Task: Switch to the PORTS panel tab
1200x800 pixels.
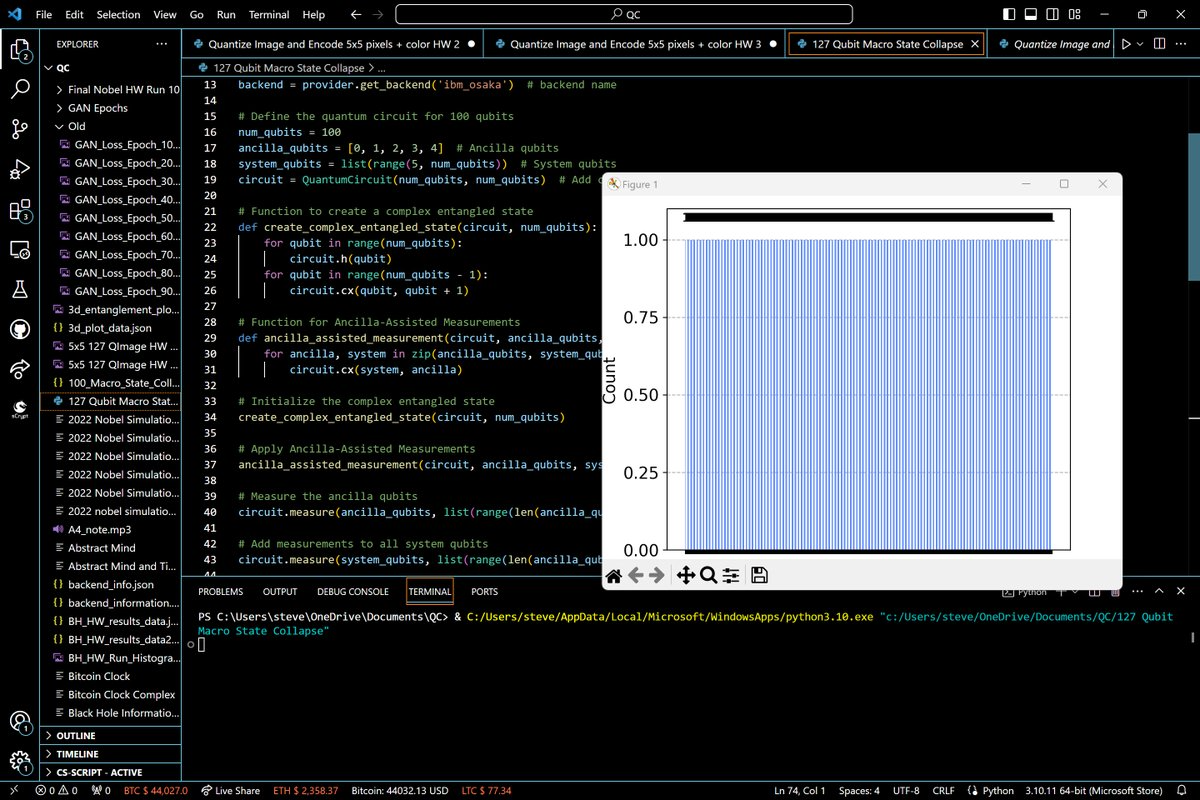Action: click(484, 592)
